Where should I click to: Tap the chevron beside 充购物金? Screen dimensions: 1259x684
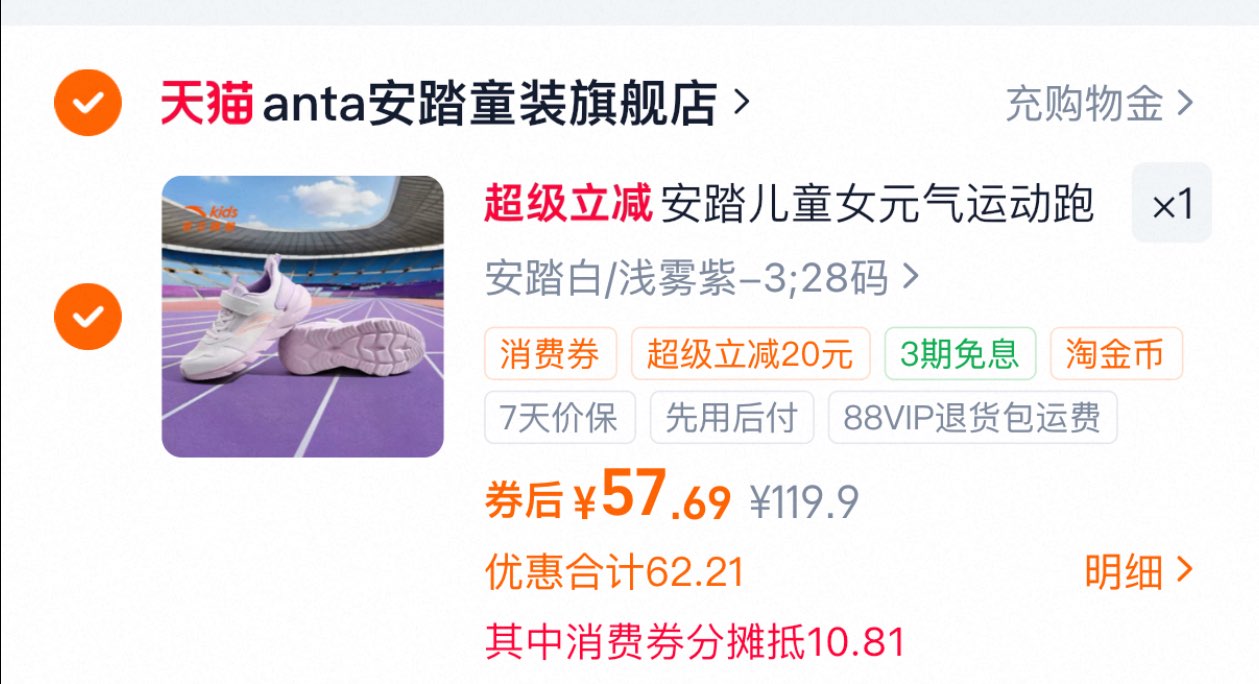pyautogui.click(x=1185, y=103)
